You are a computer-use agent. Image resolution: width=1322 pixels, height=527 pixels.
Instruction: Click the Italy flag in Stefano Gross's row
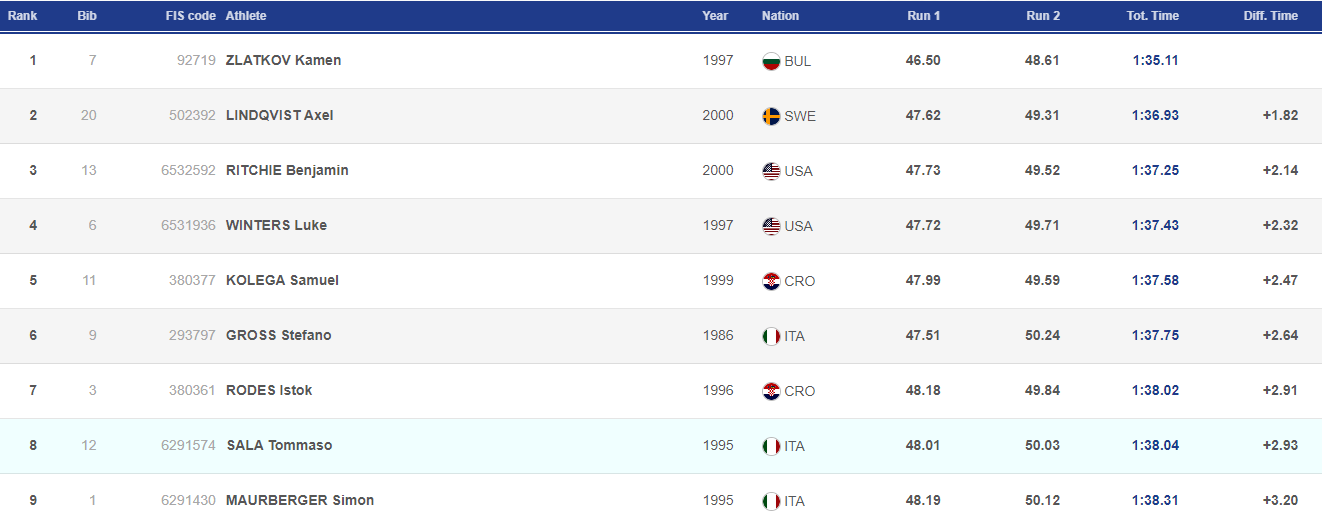pos(771,336)
